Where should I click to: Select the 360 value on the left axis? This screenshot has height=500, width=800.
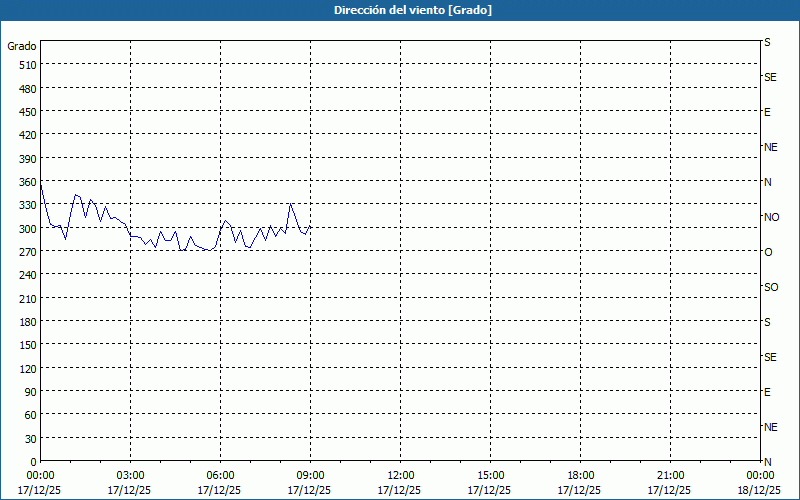click(27, 181)
